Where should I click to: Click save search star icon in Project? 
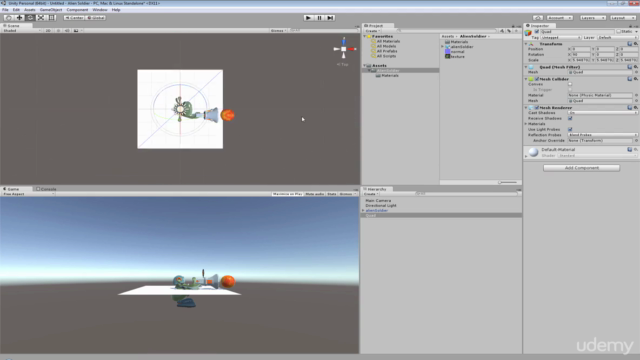point(516,31)
